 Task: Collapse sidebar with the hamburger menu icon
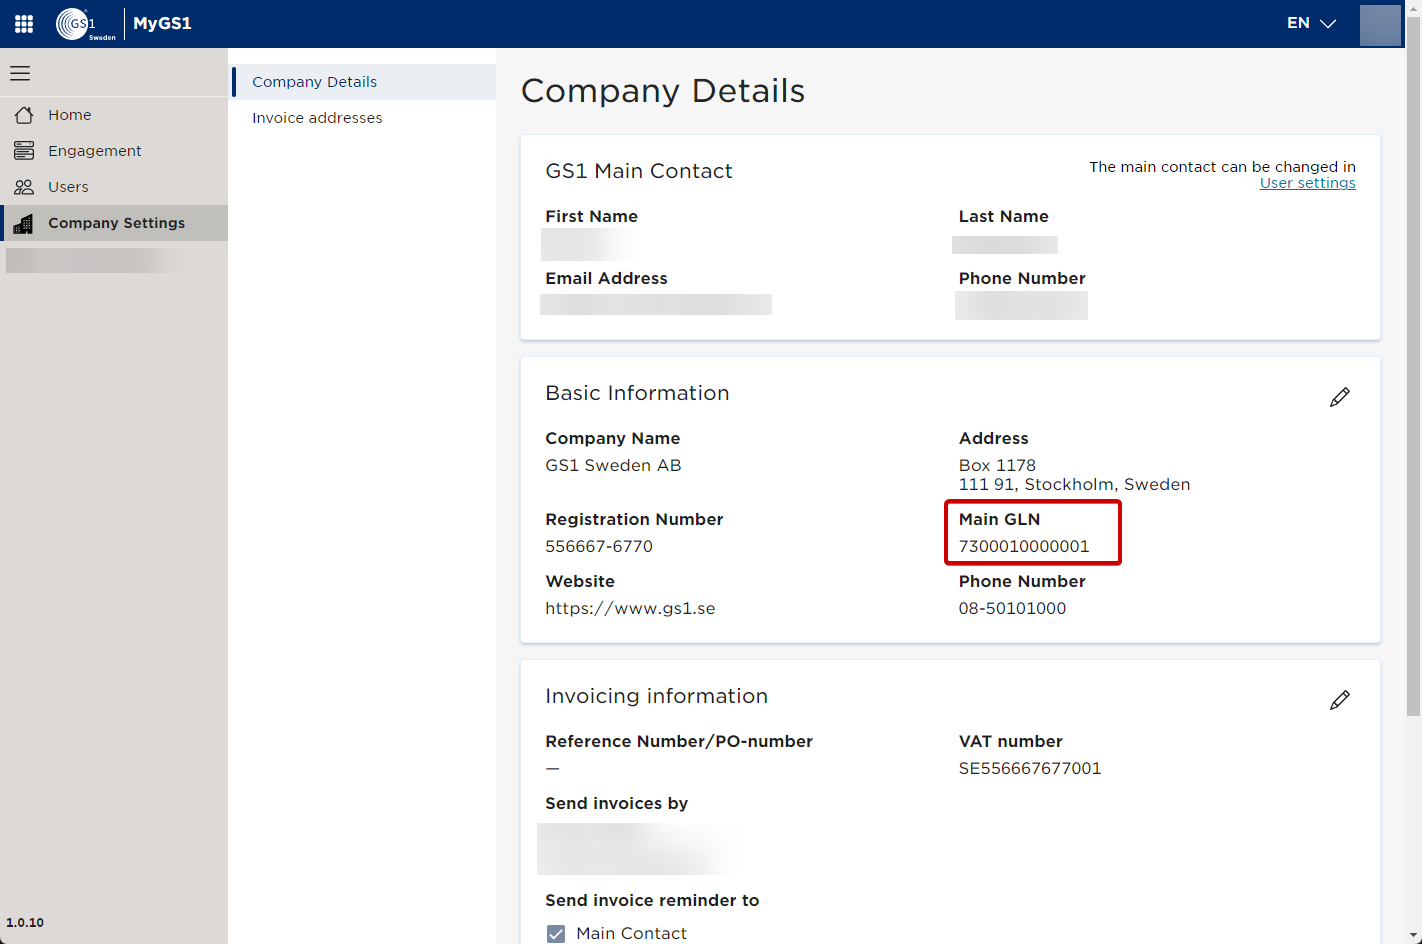click(20, 73)
